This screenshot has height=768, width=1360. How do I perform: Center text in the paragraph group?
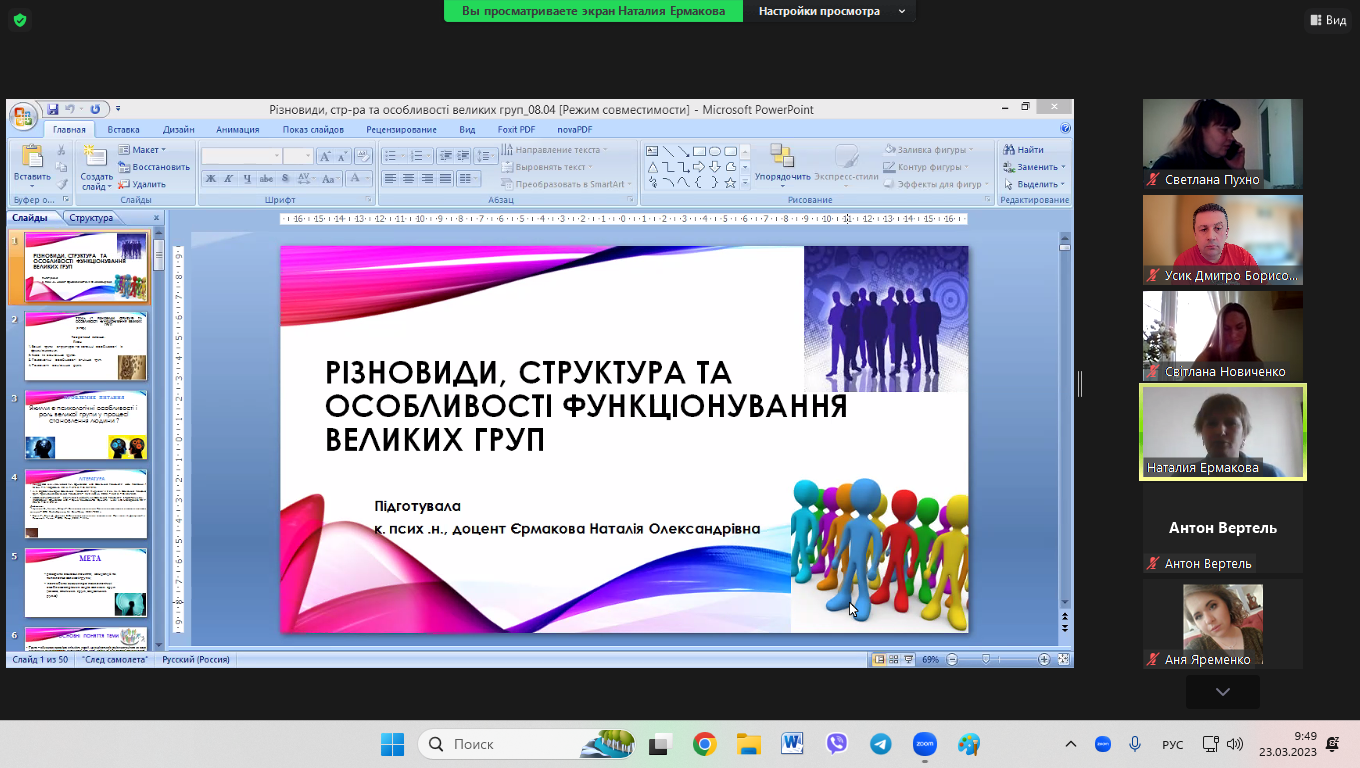(x=409, y=179)
